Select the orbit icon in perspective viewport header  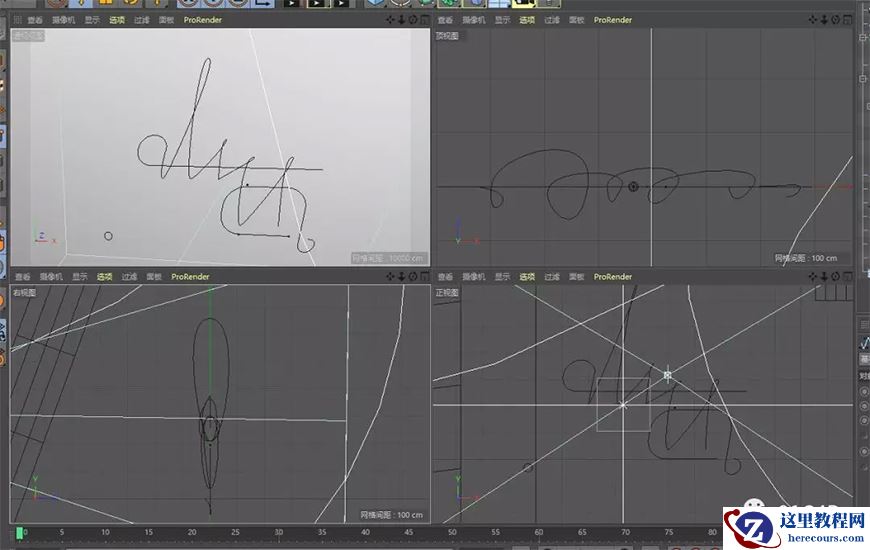(413, 19)
